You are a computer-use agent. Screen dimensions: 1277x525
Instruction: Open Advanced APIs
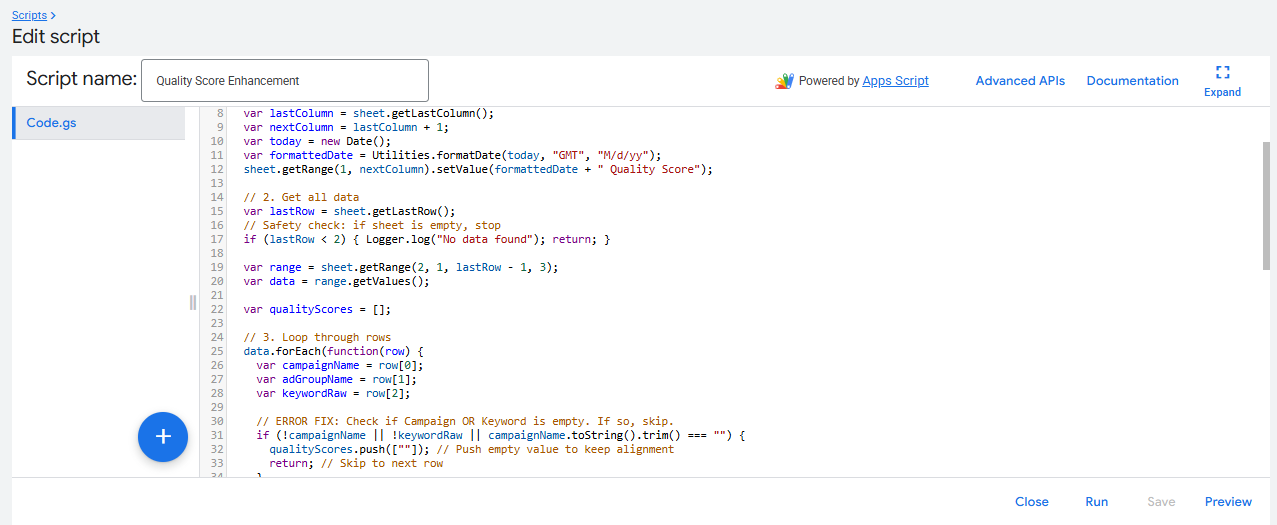pos(1020,81)
